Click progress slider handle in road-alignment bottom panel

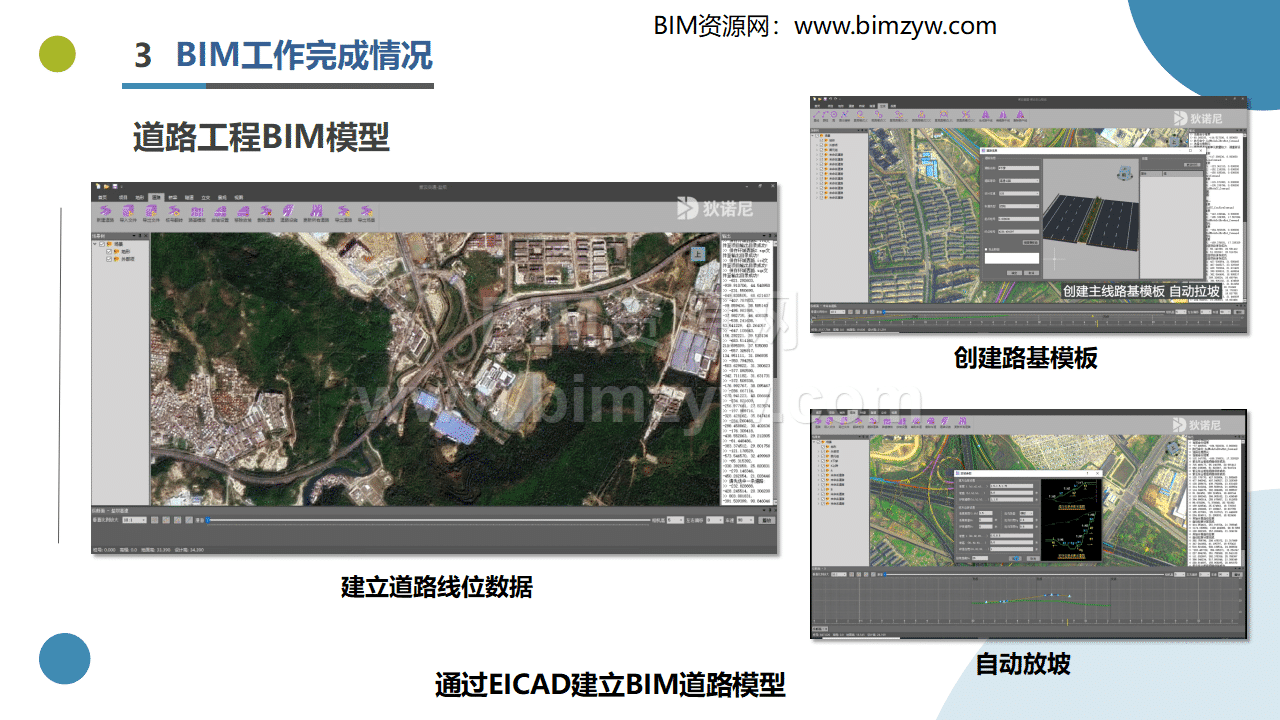pyautogui.click(x=208, y=520)
